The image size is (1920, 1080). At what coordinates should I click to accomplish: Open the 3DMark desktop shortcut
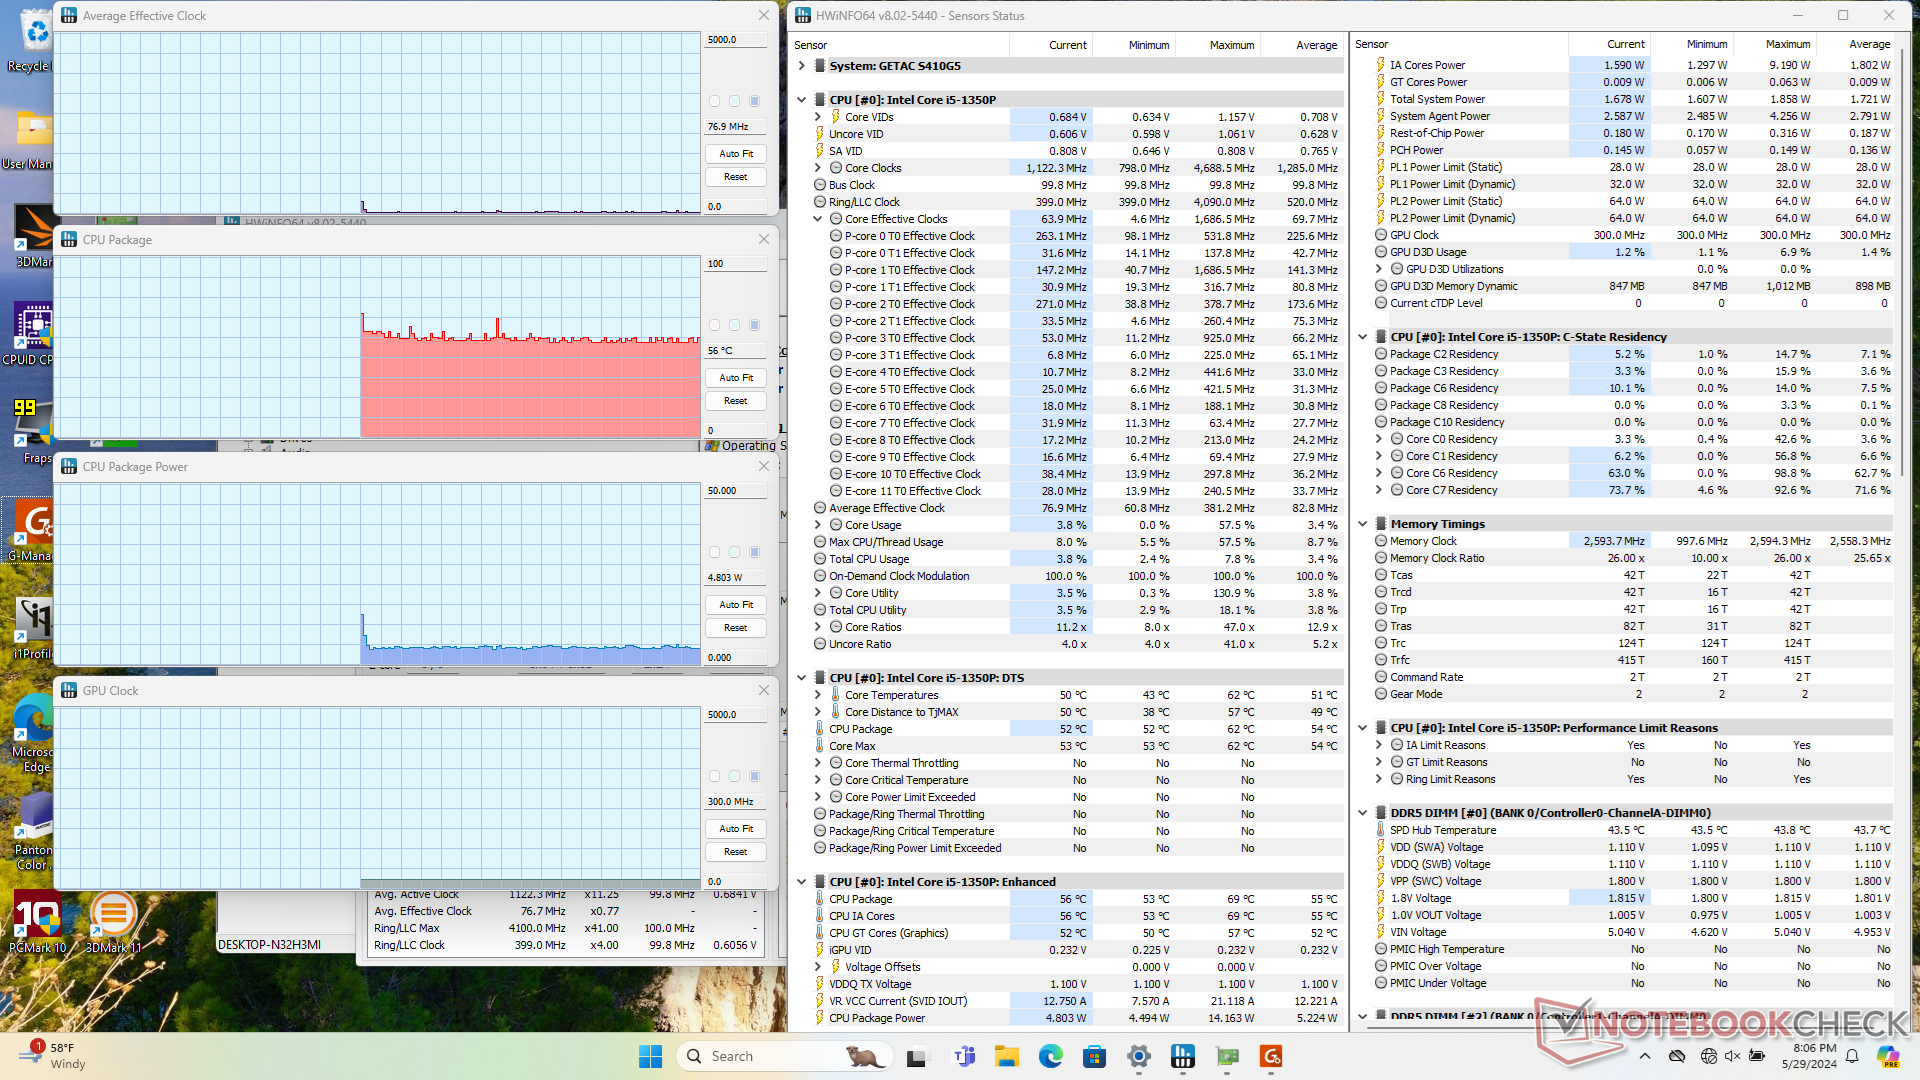(x=33, y=236)
